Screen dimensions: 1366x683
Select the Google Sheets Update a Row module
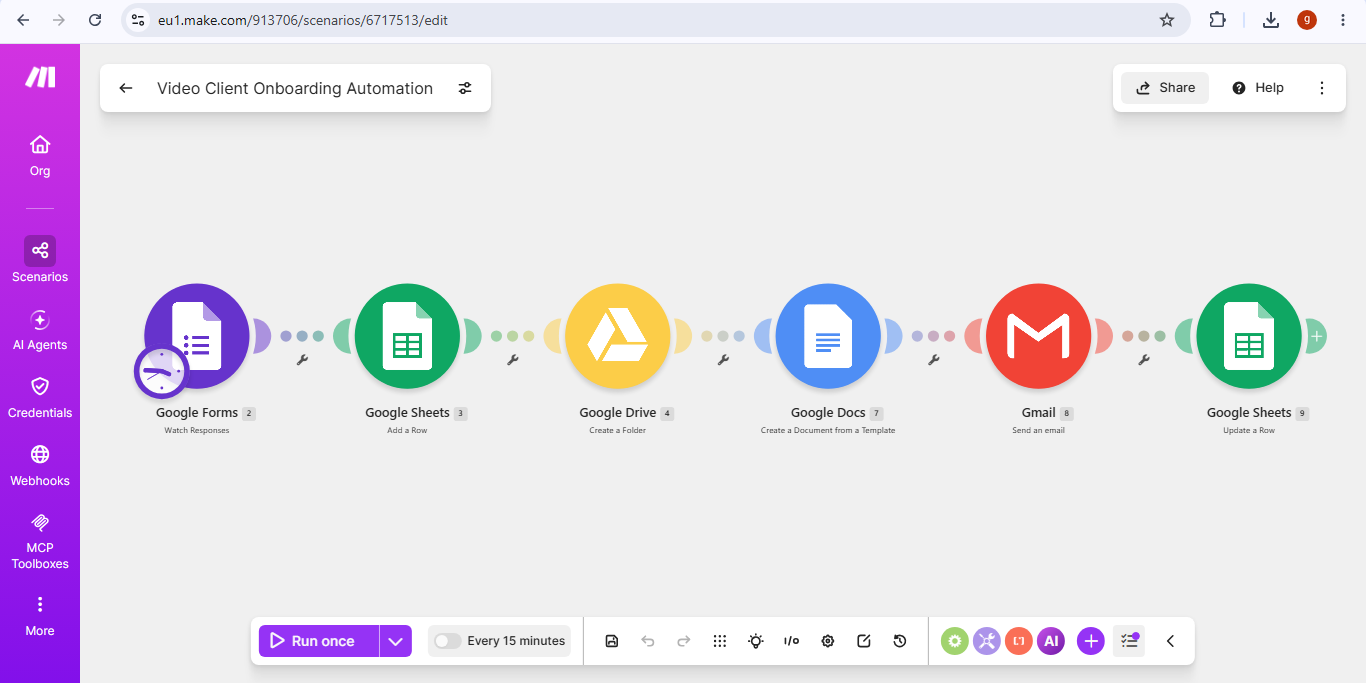click(x=1249, y=336)
